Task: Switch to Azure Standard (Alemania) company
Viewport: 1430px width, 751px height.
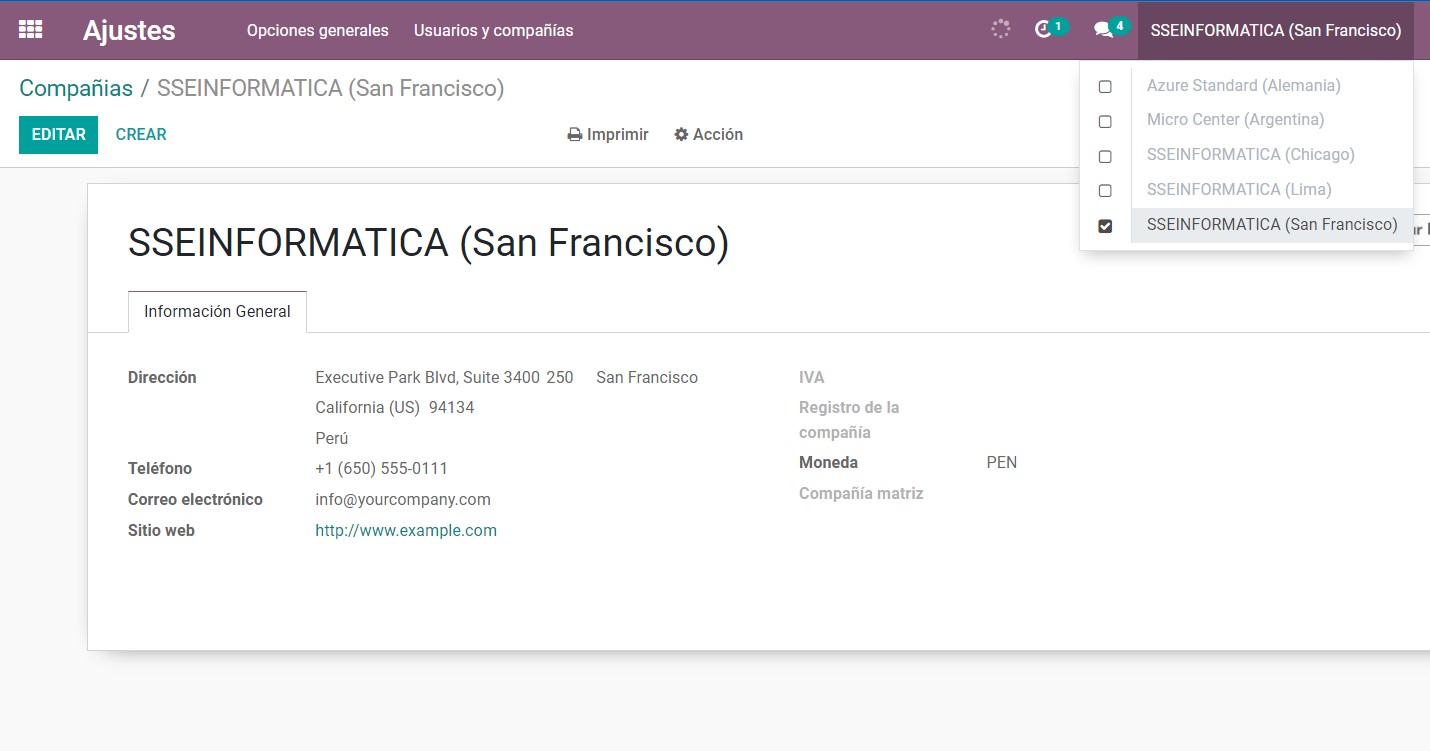Action: [1244, 86]
